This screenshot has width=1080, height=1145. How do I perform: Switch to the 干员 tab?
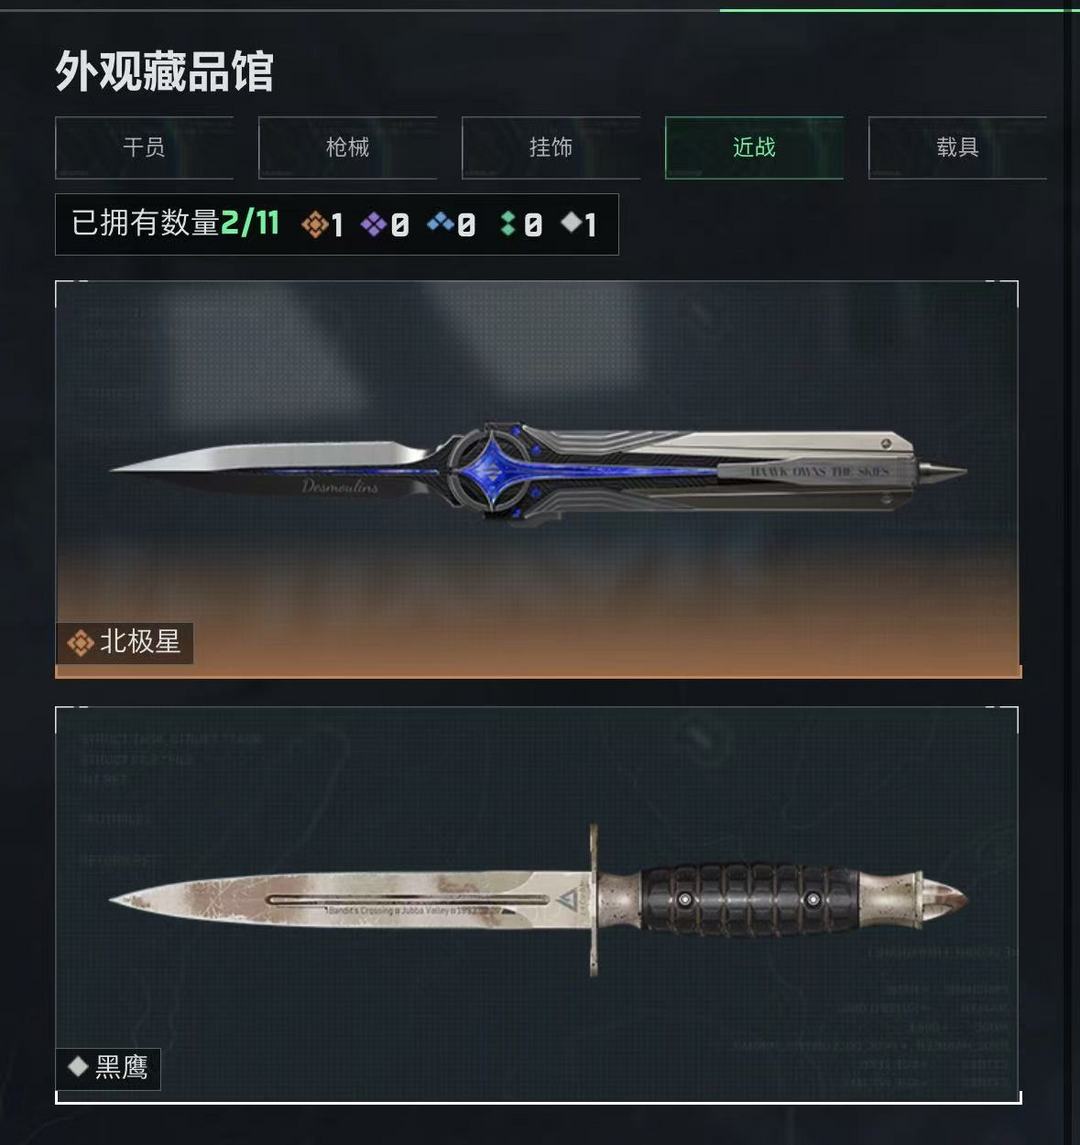(145, 148)
